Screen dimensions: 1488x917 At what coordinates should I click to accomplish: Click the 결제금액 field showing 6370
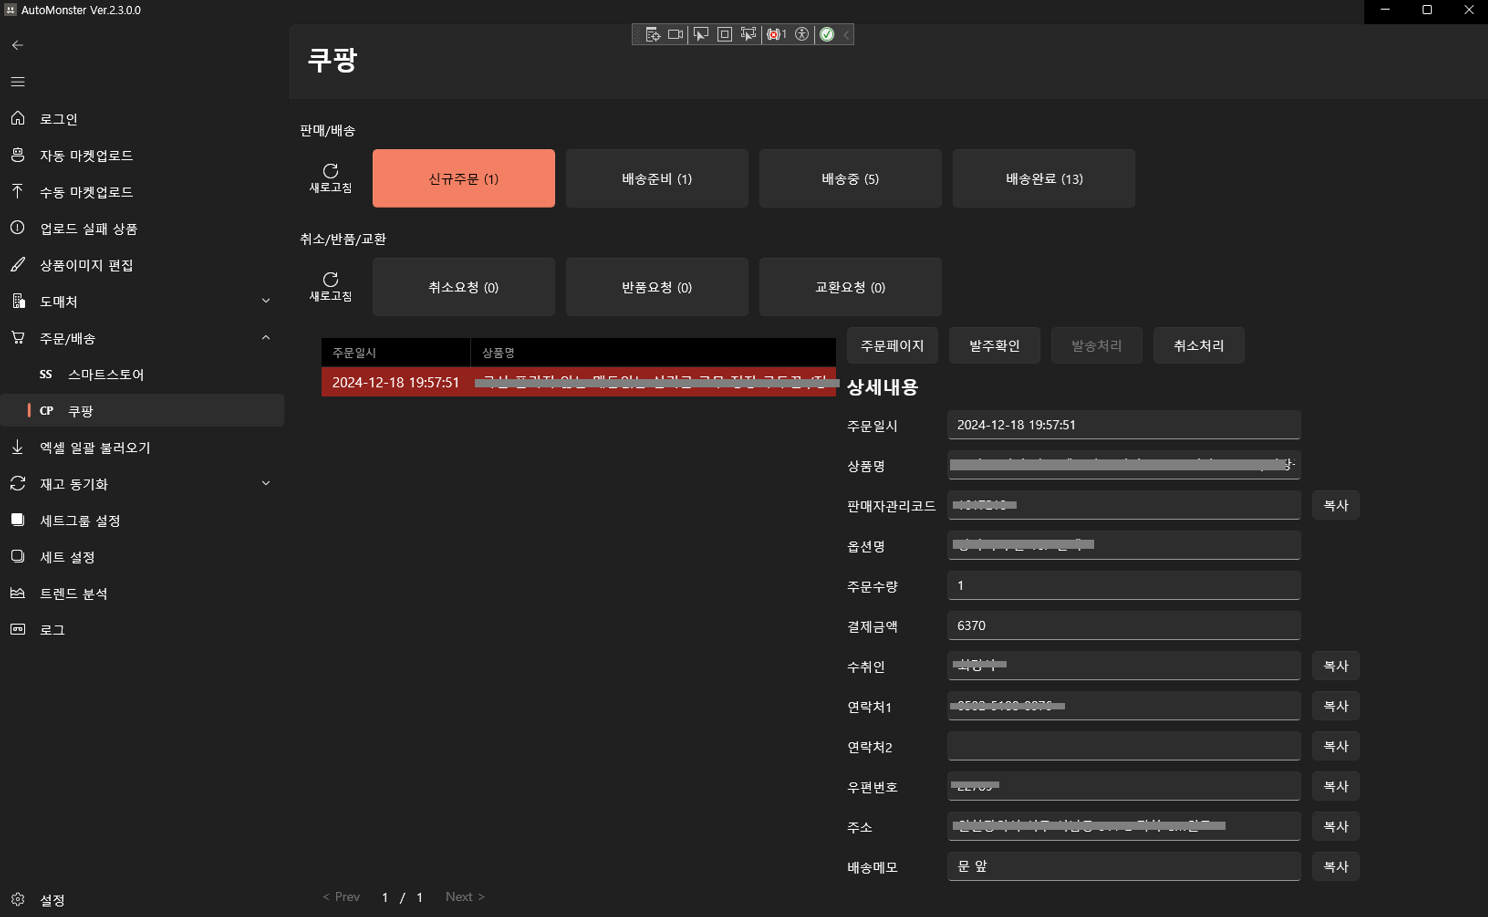[x=1124, y=625]
